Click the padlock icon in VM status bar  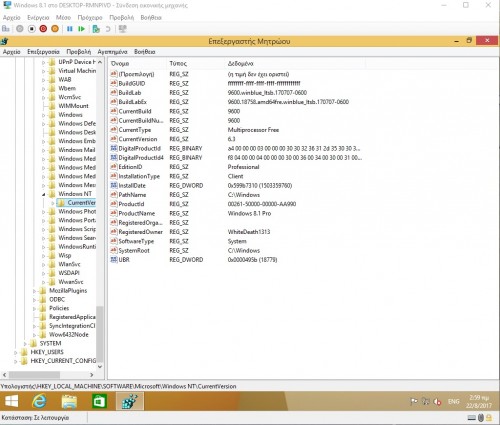tap(489, 418)
